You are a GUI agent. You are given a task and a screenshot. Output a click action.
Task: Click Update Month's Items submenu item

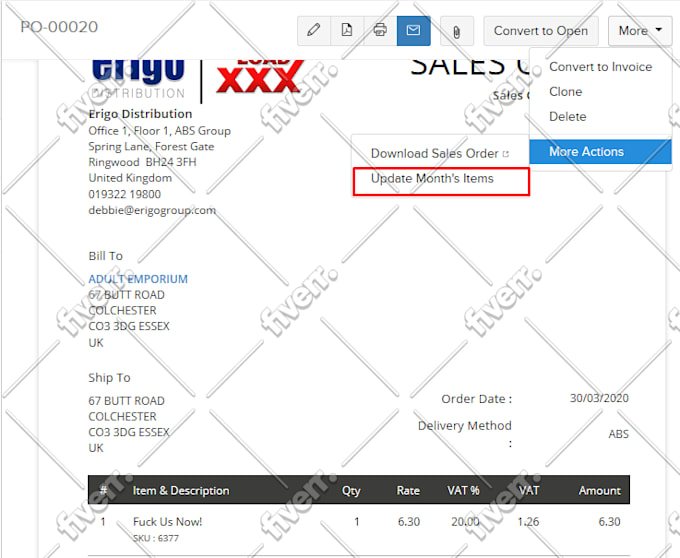(441, 181)
